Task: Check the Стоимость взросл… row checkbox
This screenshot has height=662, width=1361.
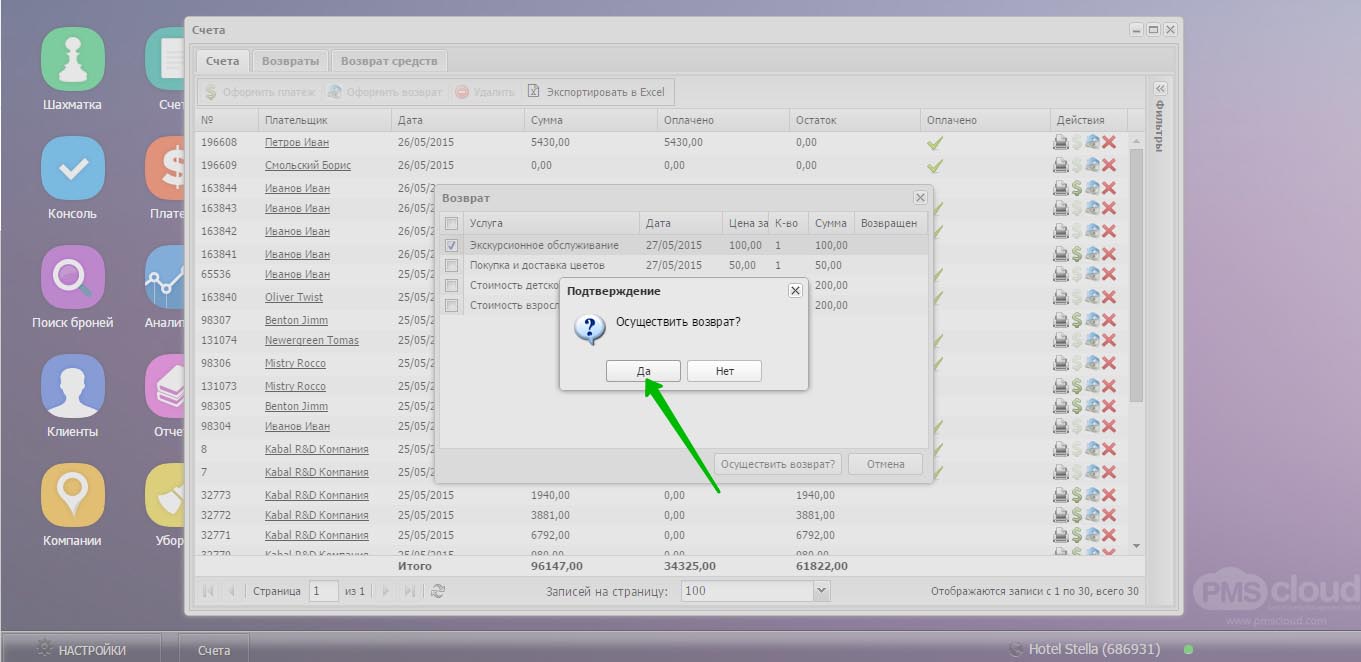Action: [x=451, y=305]
